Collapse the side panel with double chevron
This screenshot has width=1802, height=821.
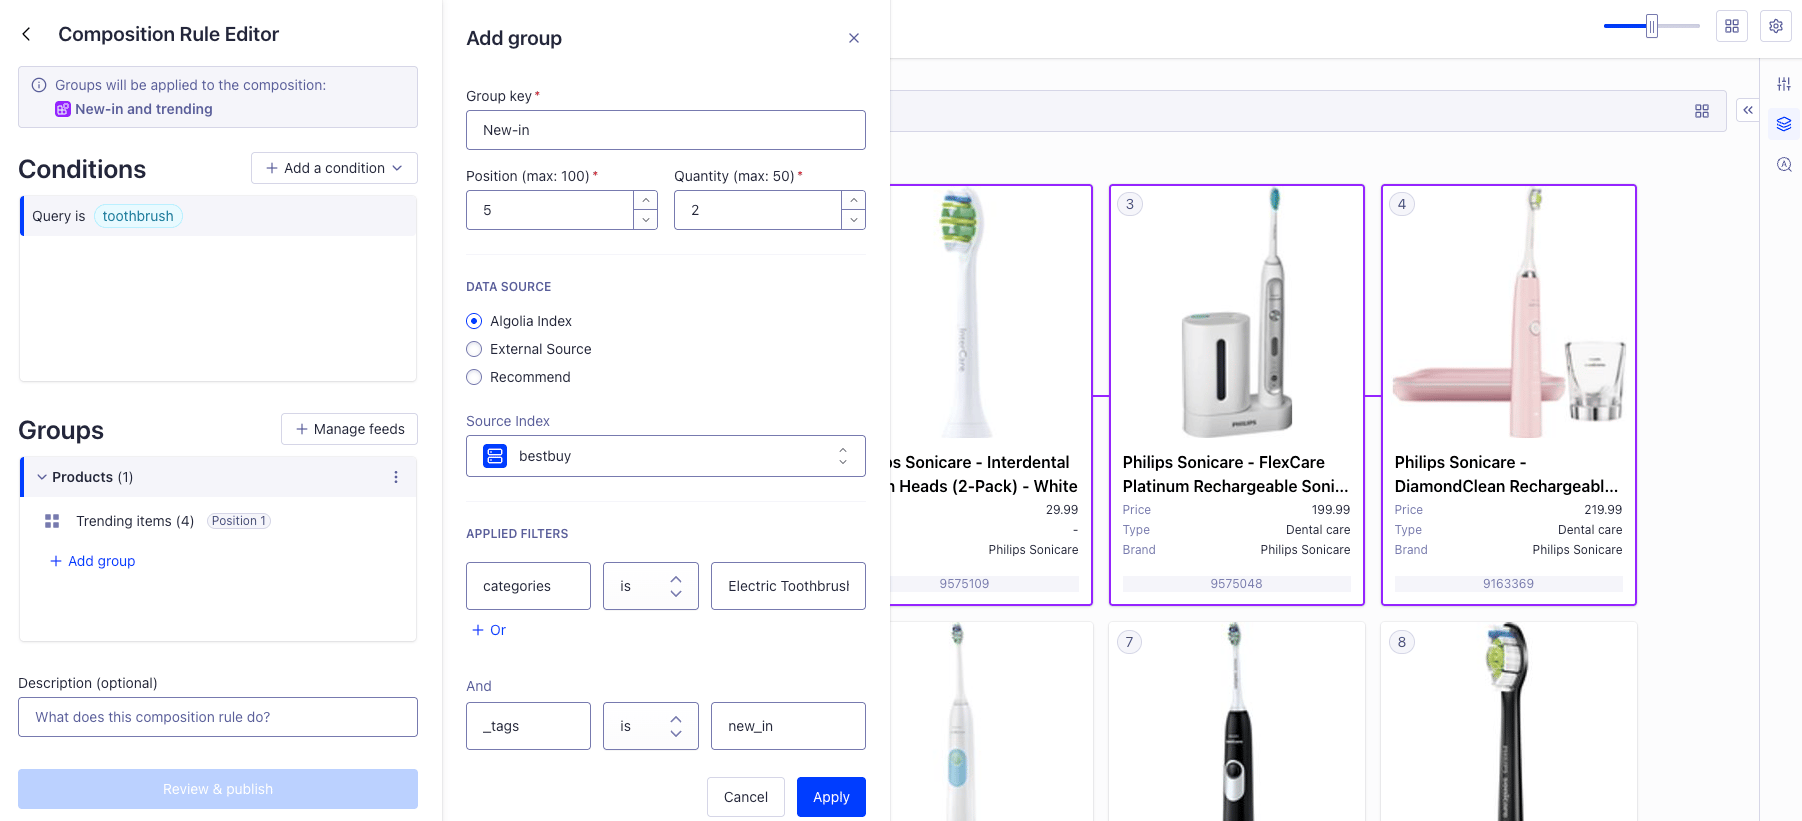[x=1748, y=110]
